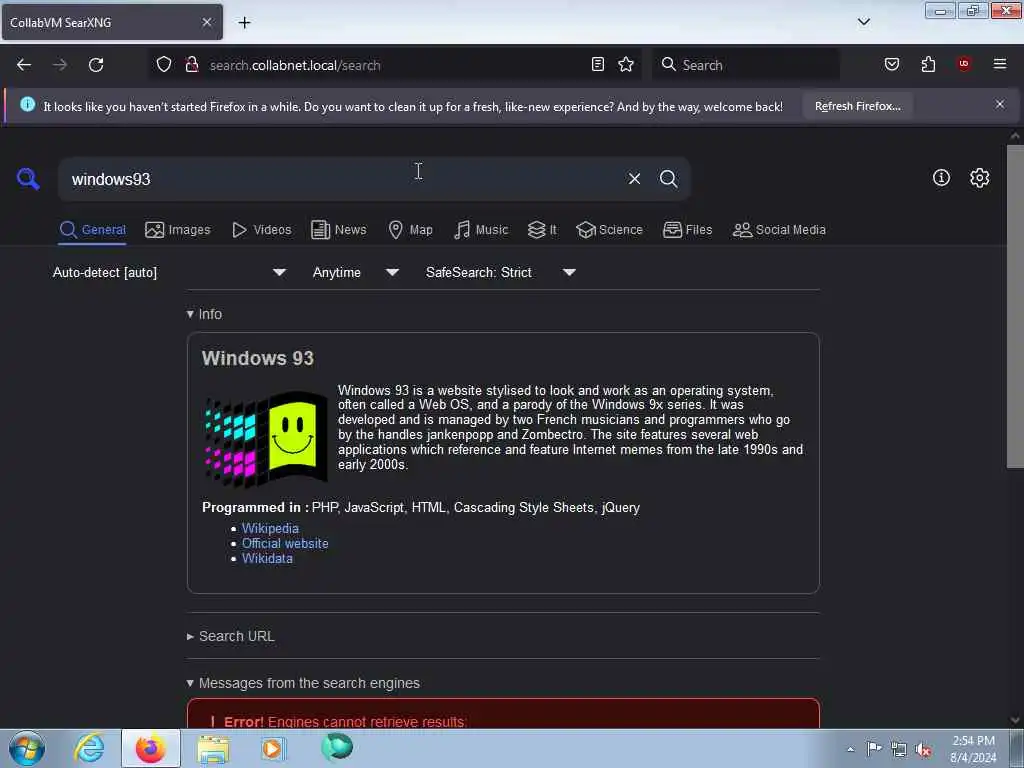Open the Firefox extensions puzzle icon
The image size is (1024, 768).
[928, 64]
